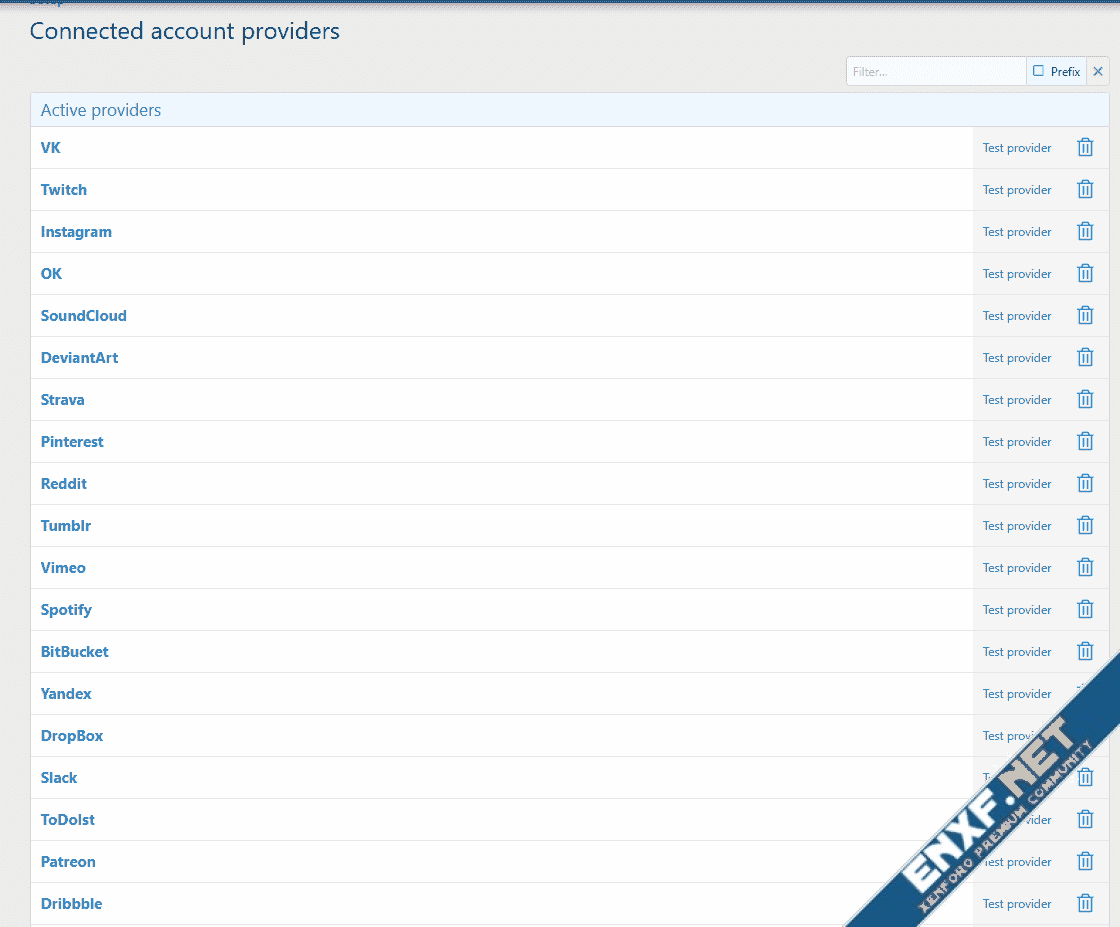This screenshot has width=1120, height=927.
Task: Open the Slack provider
Action: pyautogui.click(x=59, y=778)
